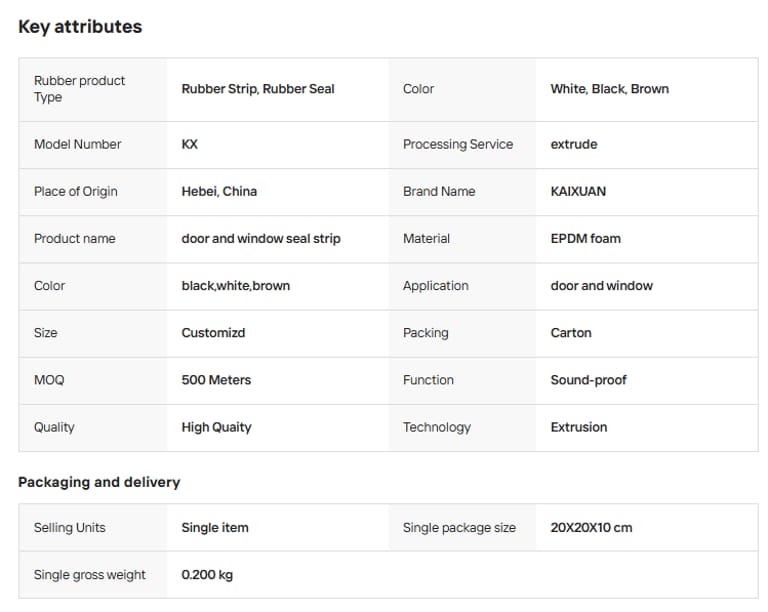Select the "20X20X10 cm" package size

click(591, 527)
